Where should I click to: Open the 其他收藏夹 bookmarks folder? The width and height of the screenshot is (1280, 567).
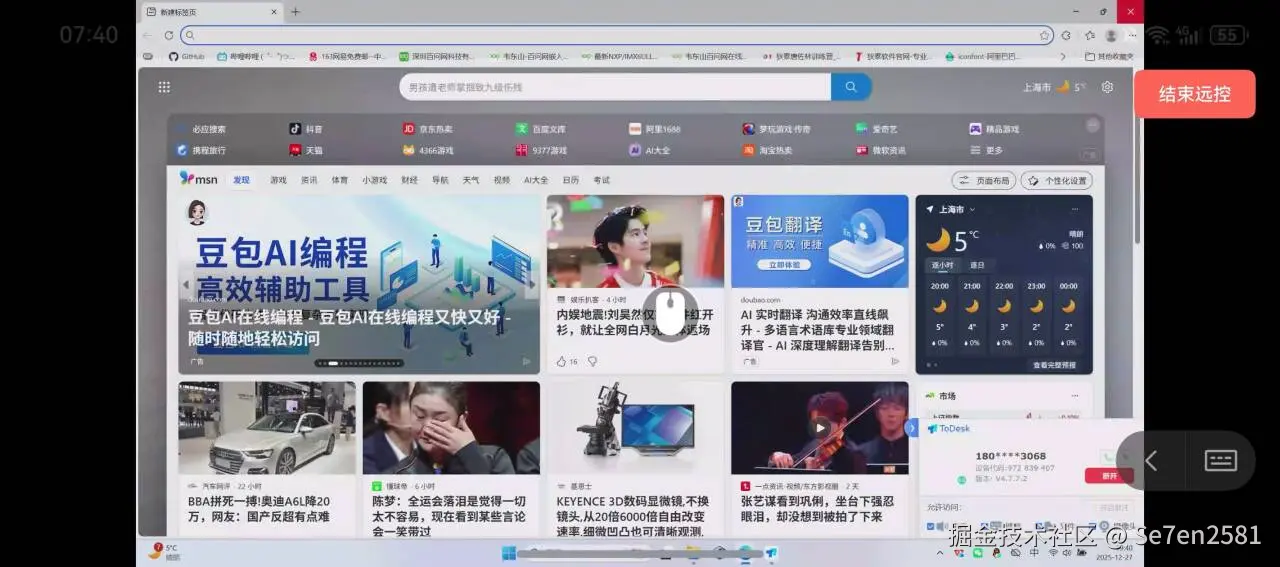[x=1109, y=57]
